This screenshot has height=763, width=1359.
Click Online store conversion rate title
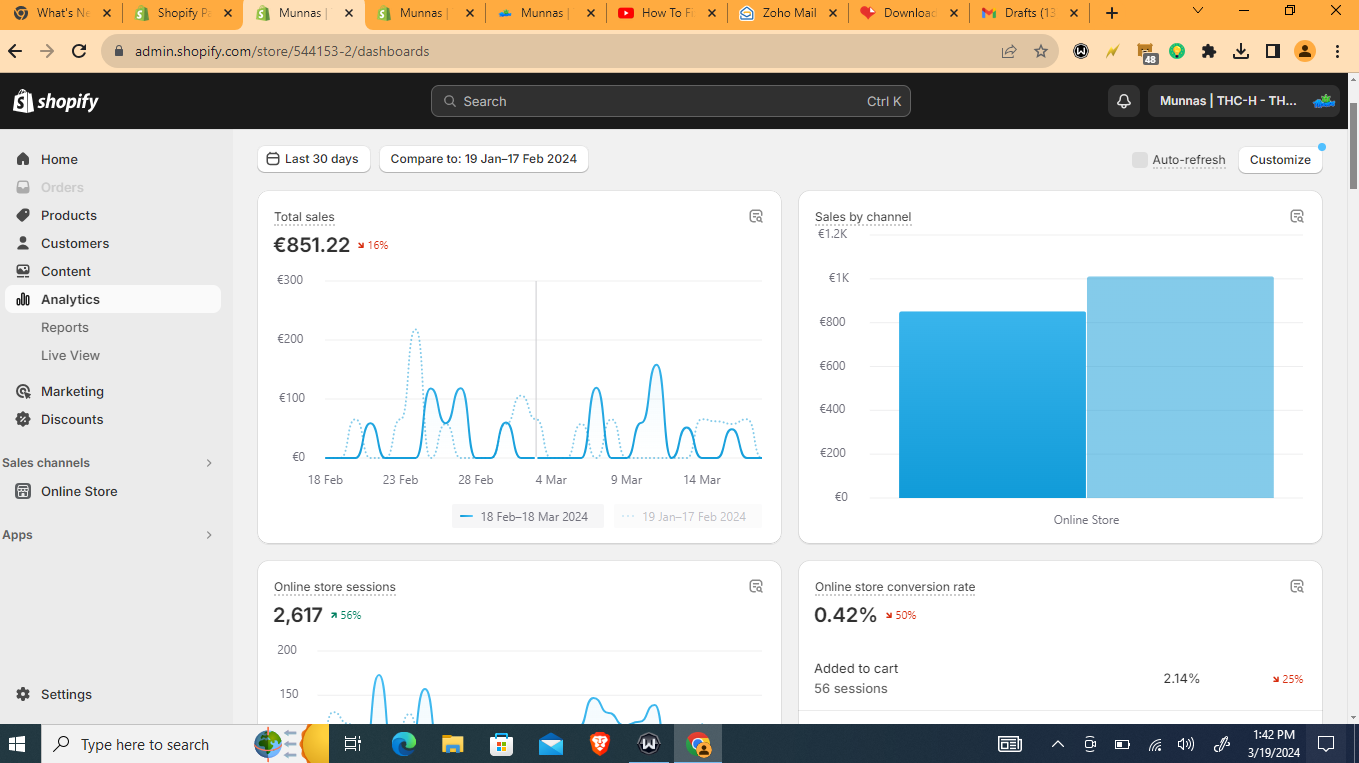coord(895,587)
